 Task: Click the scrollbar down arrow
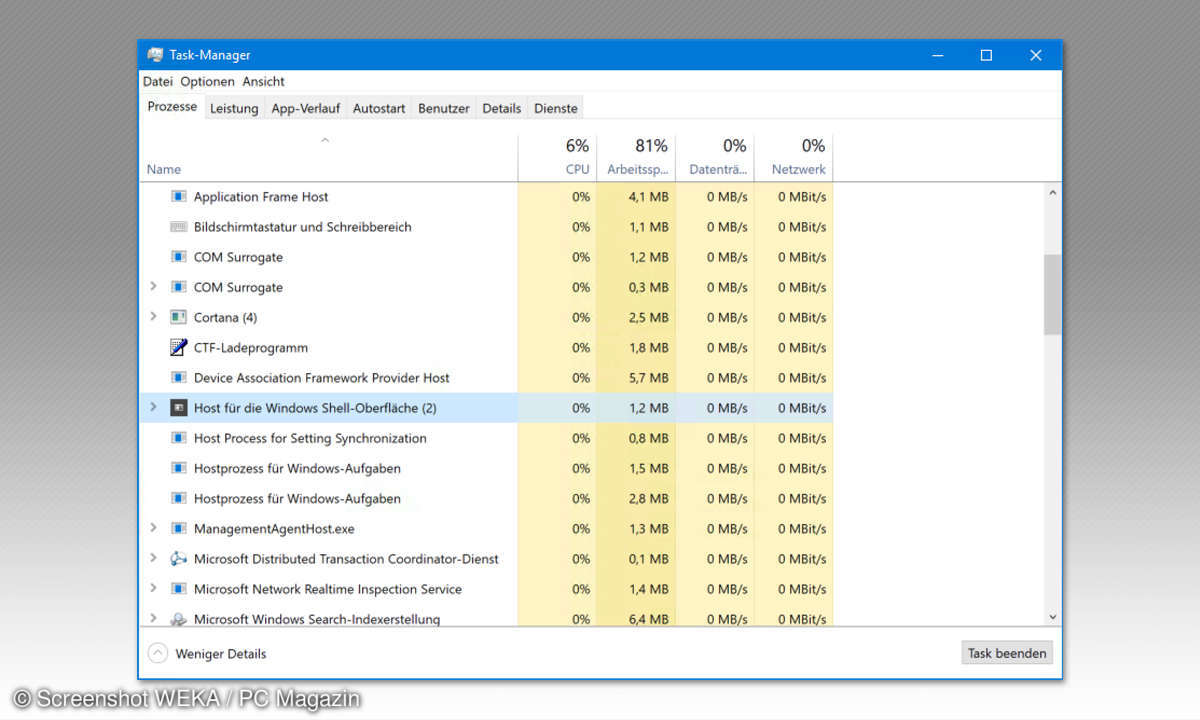pyautogui.click(x=1052, y=618)
